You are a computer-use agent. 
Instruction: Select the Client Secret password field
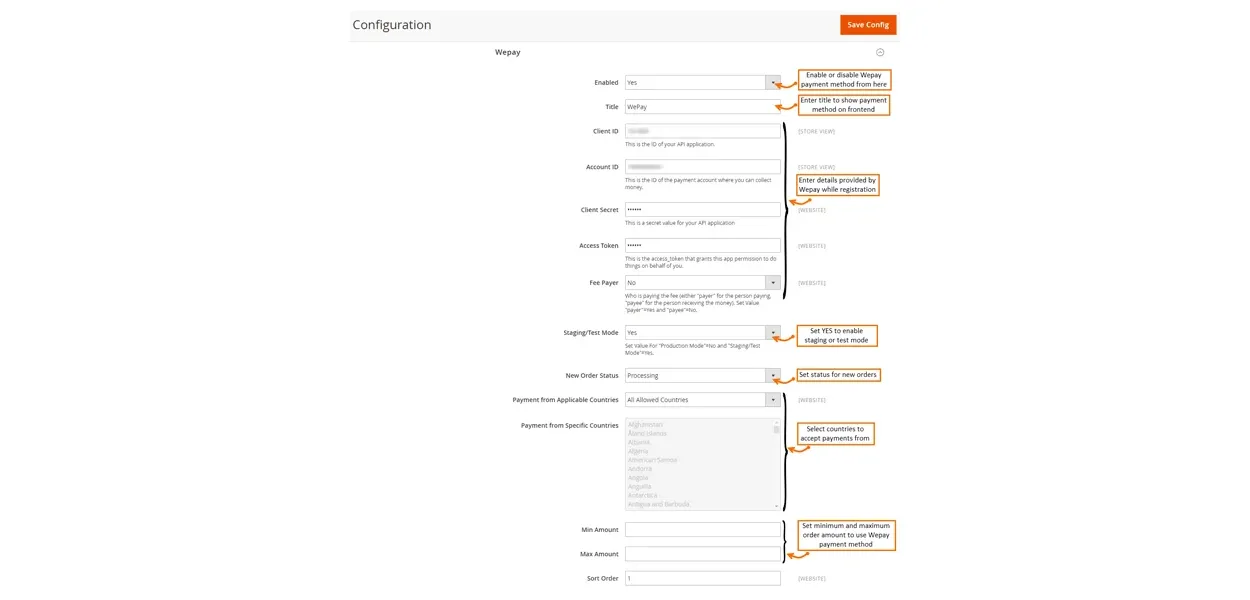pyautogui.click(x=702, y=210)
